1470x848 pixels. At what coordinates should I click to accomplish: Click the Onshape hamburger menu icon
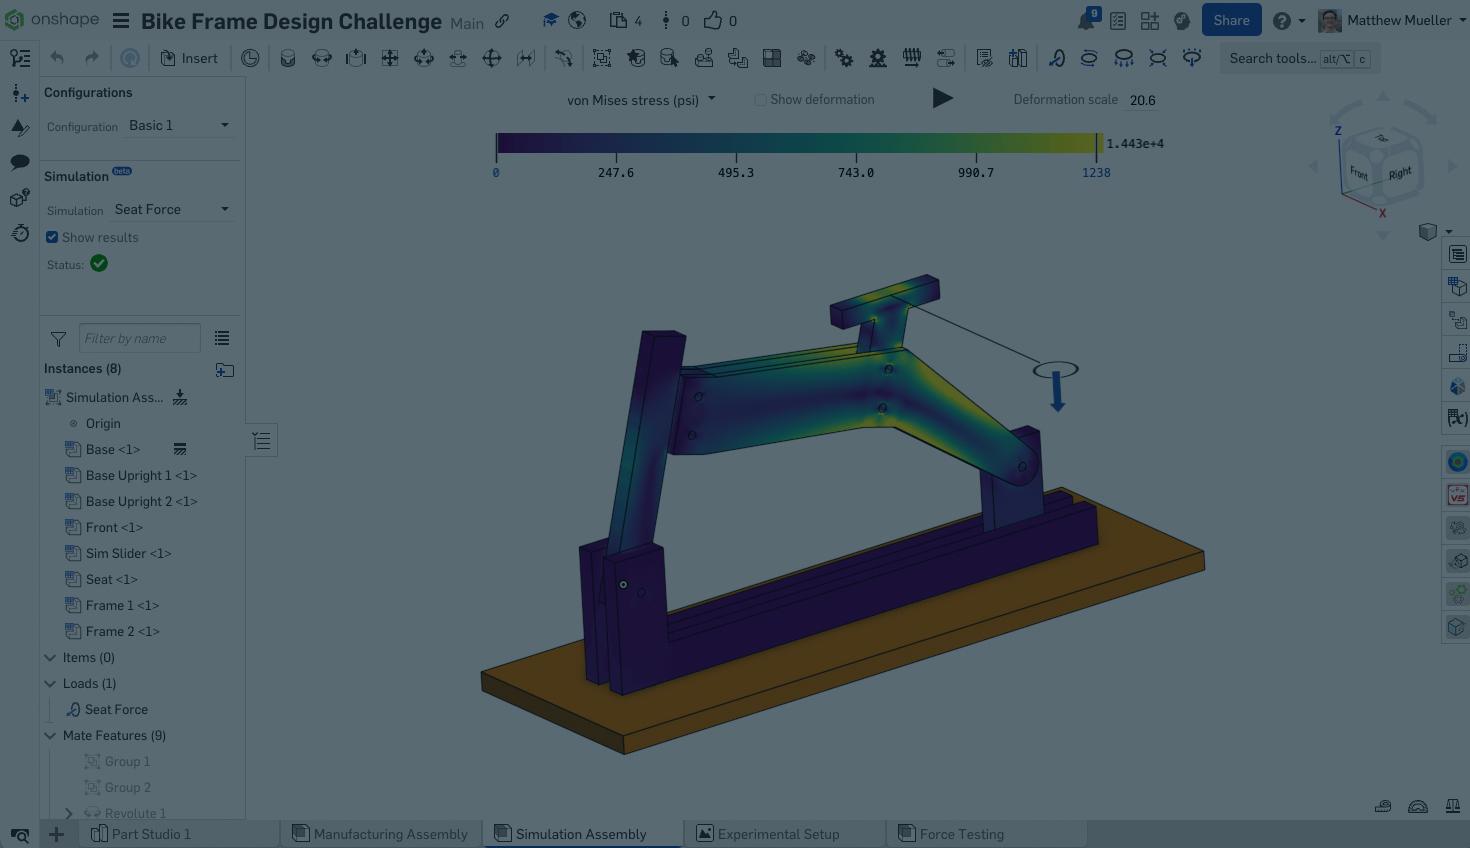121,21
